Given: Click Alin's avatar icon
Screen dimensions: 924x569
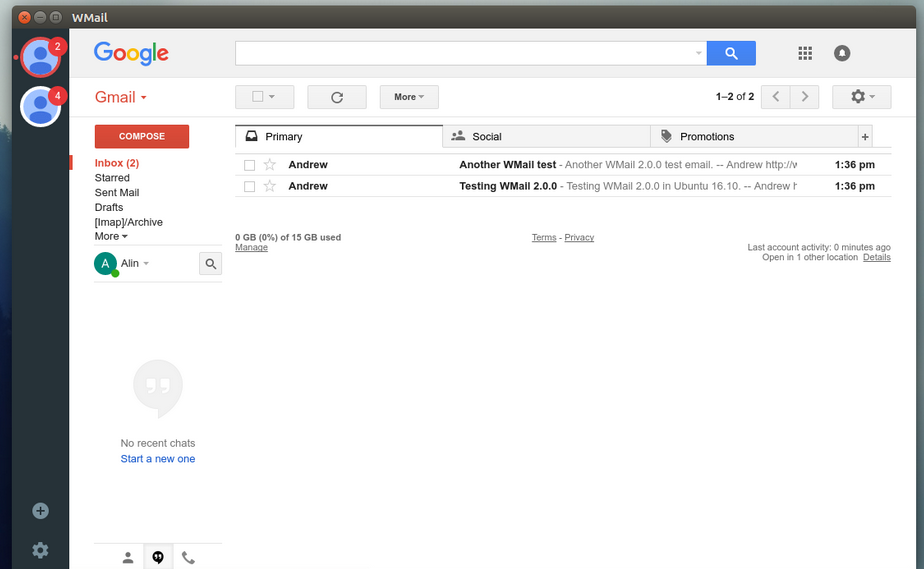Looking at the screenshot, I should click(x=105, y=263).
